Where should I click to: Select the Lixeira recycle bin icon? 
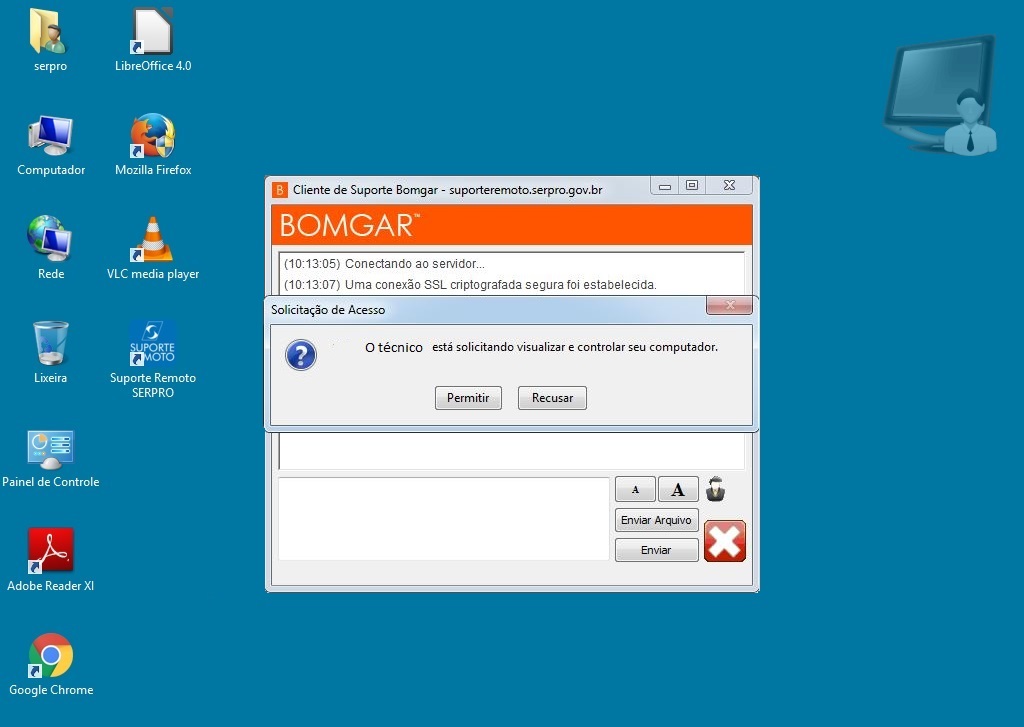pyautogui.click(x=50, y=344)
